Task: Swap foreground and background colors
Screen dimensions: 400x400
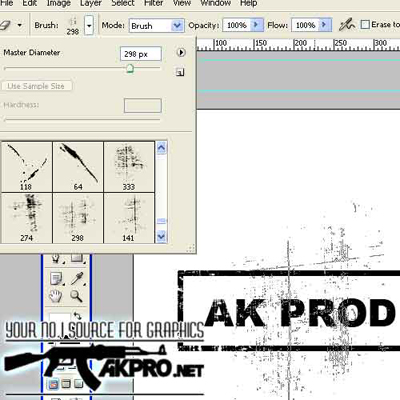Action: pyautogui.click(x=77, y=315)
